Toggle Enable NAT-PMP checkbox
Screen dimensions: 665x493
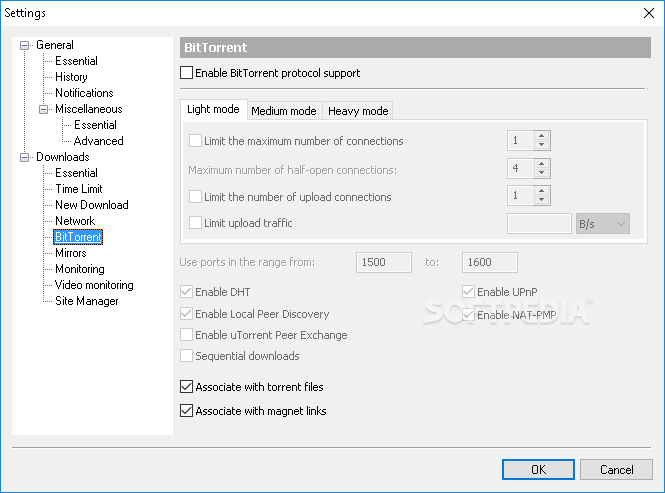pyautogui.click(x=468, y=314)
